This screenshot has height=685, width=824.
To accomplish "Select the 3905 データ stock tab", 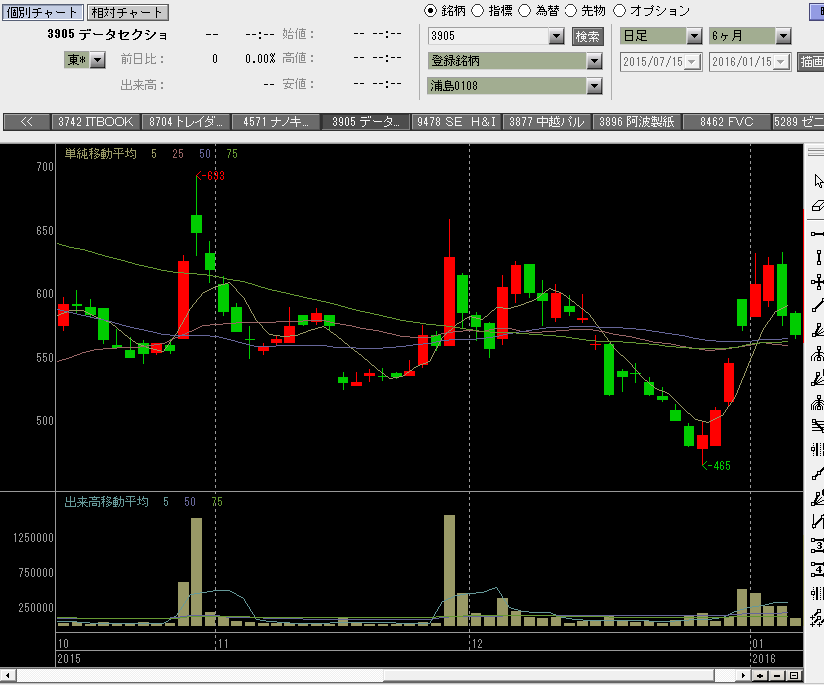I will coord(366,122).
